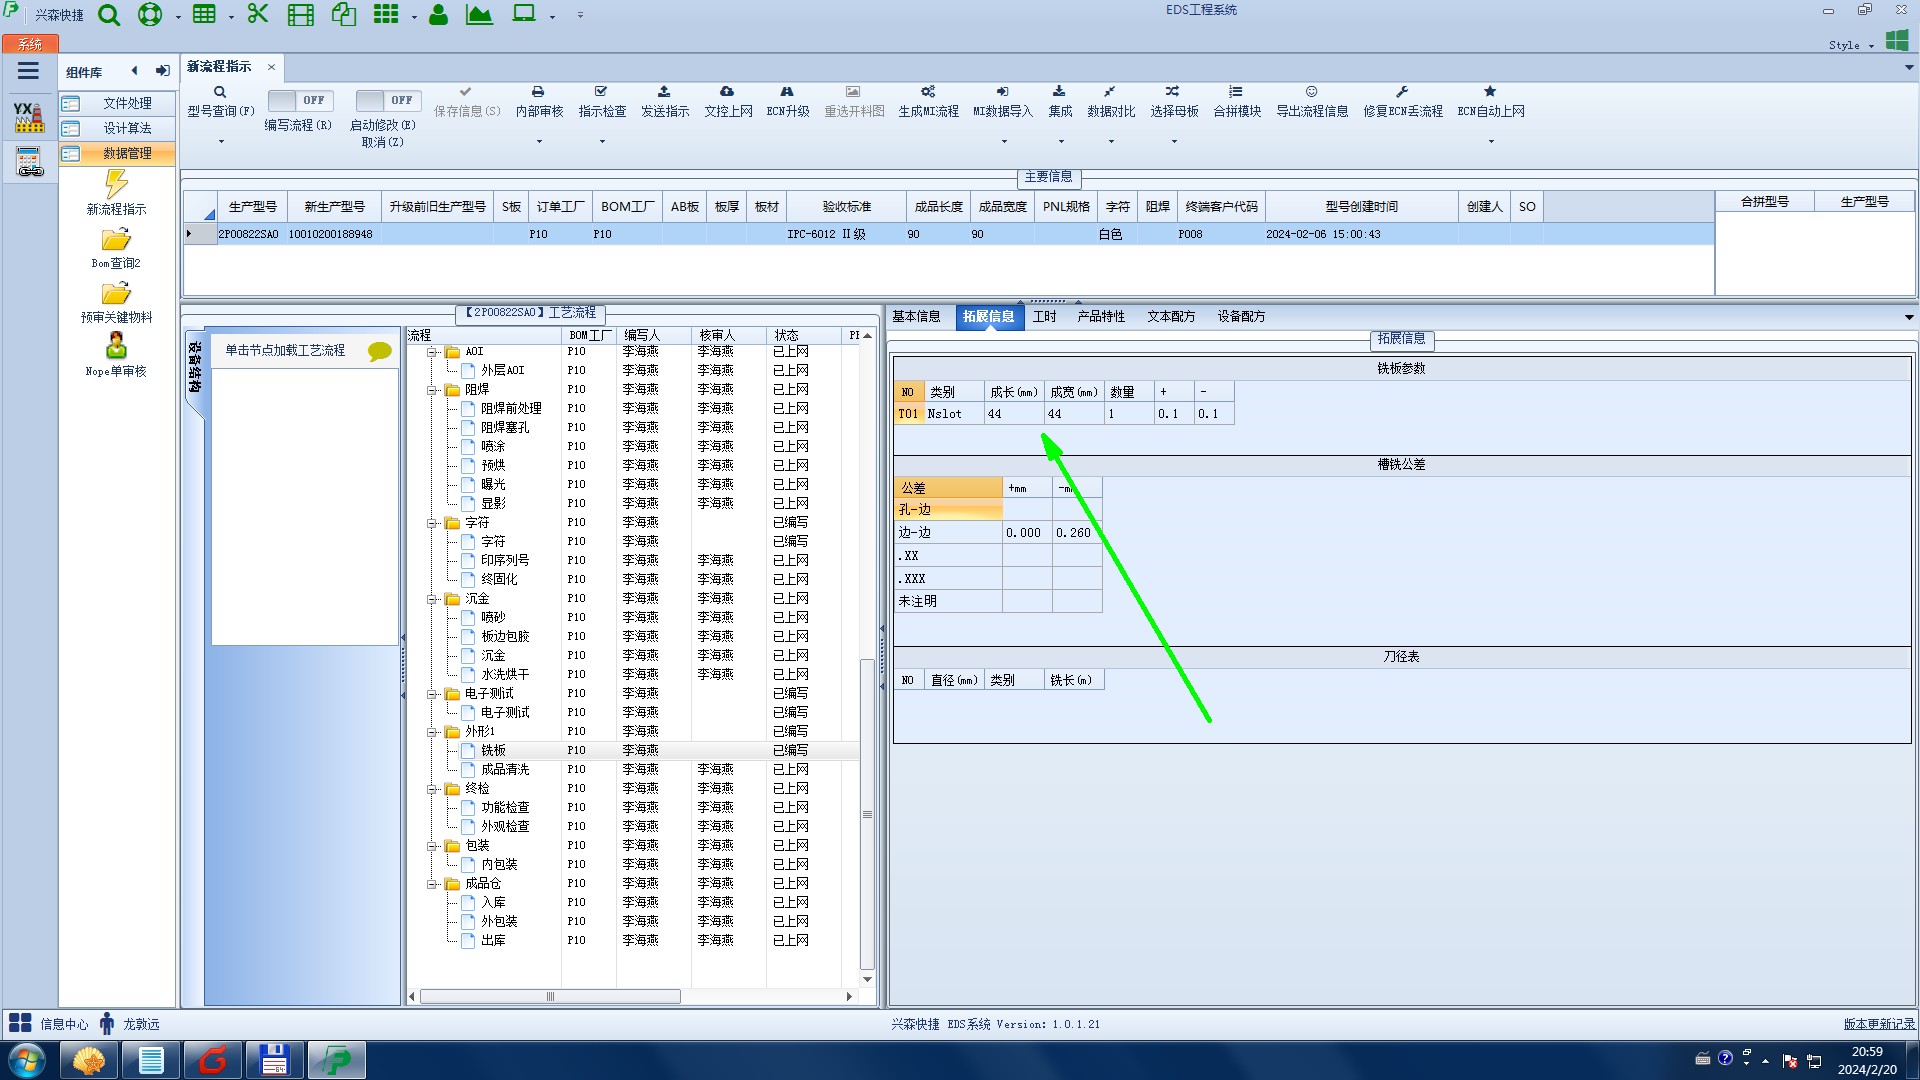Select 数据管理 in the component library

tap(127, 153)
